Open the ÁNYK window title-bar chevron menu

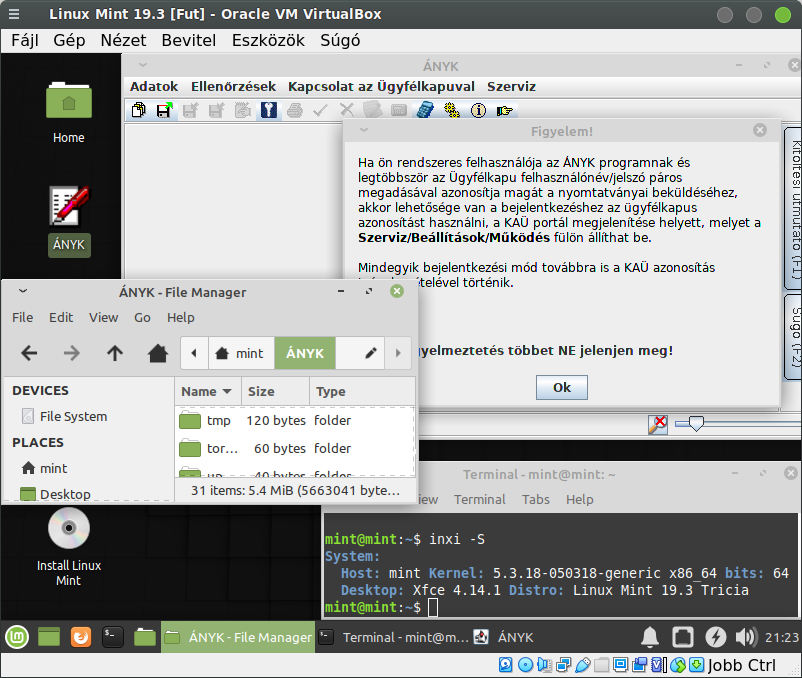143,65
